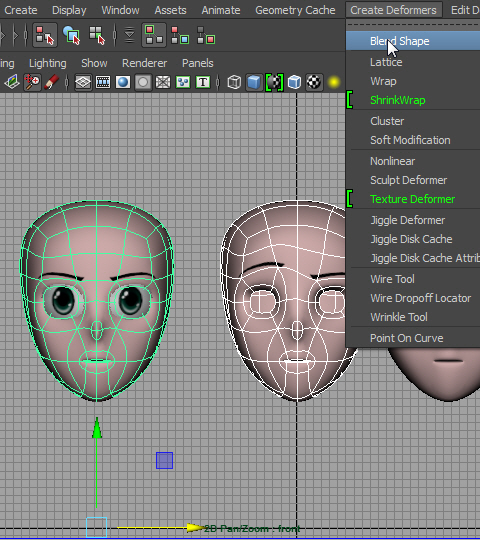Click the image plane icon
This screenshot has width=480, height=540.
click(x=11, y=82)
